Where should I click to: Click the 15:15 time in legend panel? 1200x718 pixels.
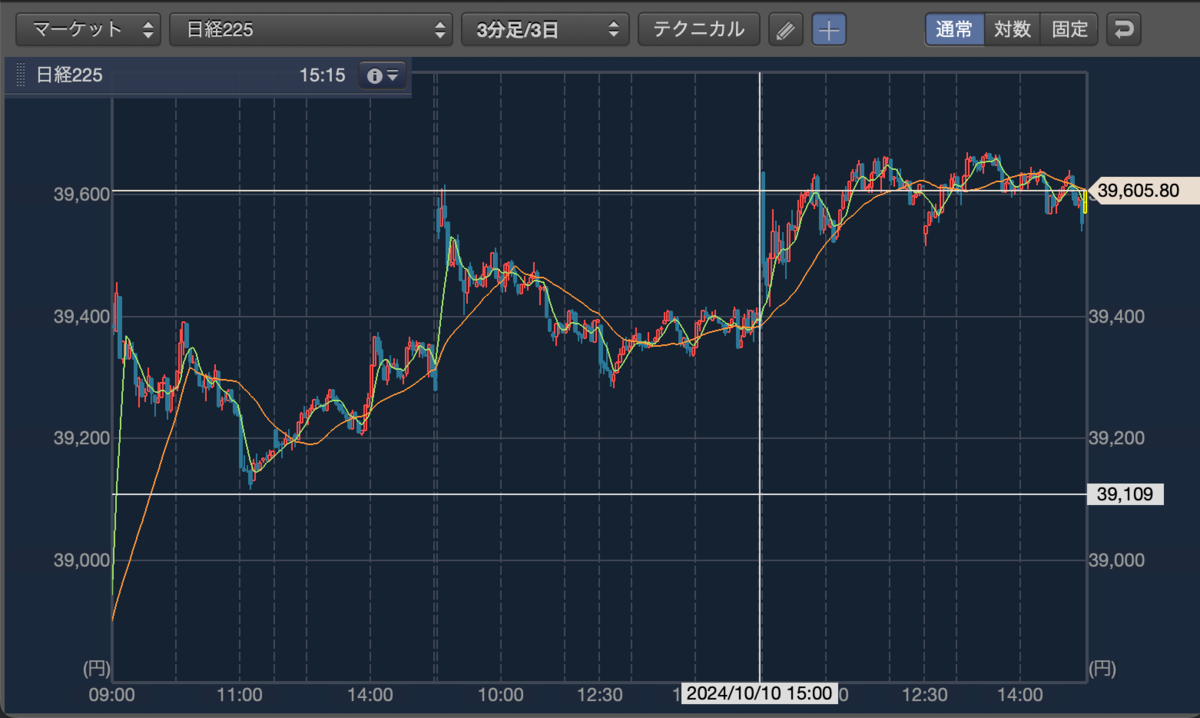tap(321, 75)
